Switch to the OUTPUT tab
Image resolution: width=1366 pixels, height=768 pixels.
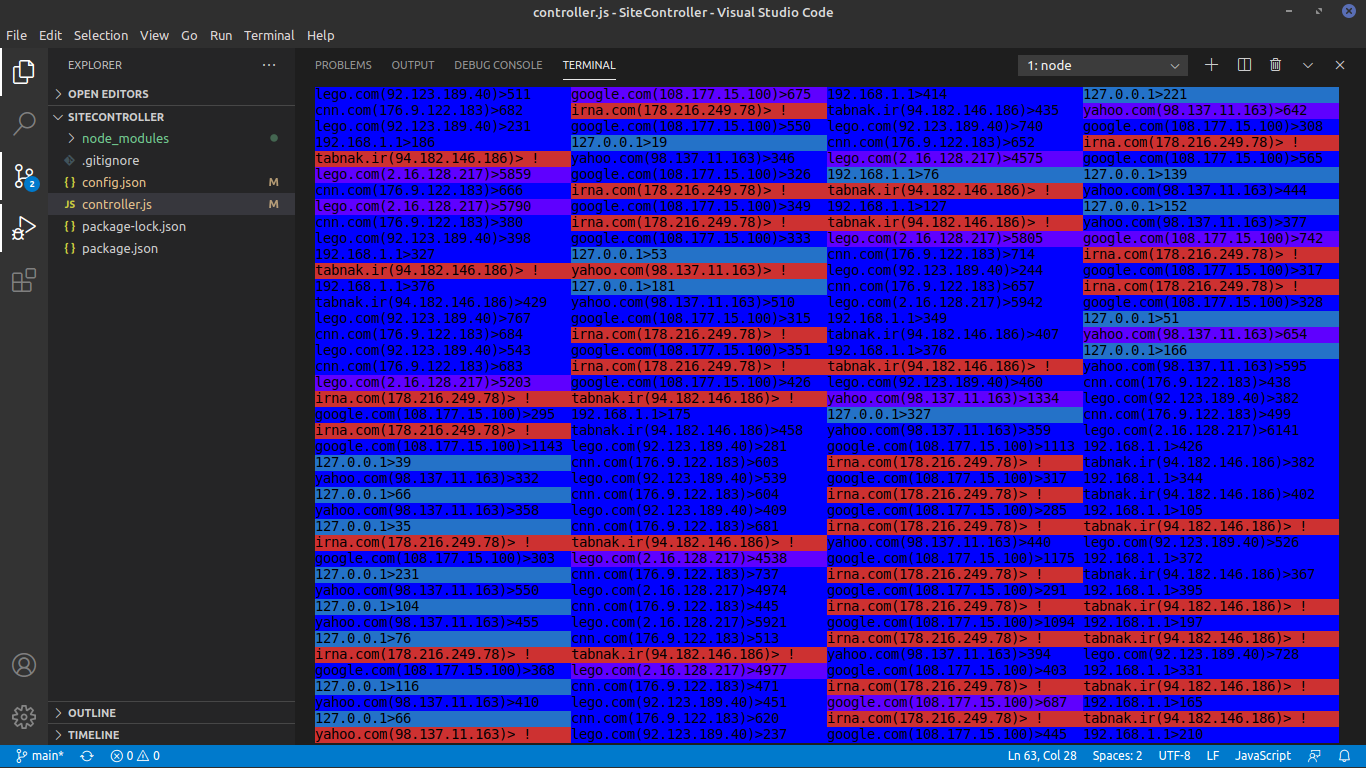point(413,65)
